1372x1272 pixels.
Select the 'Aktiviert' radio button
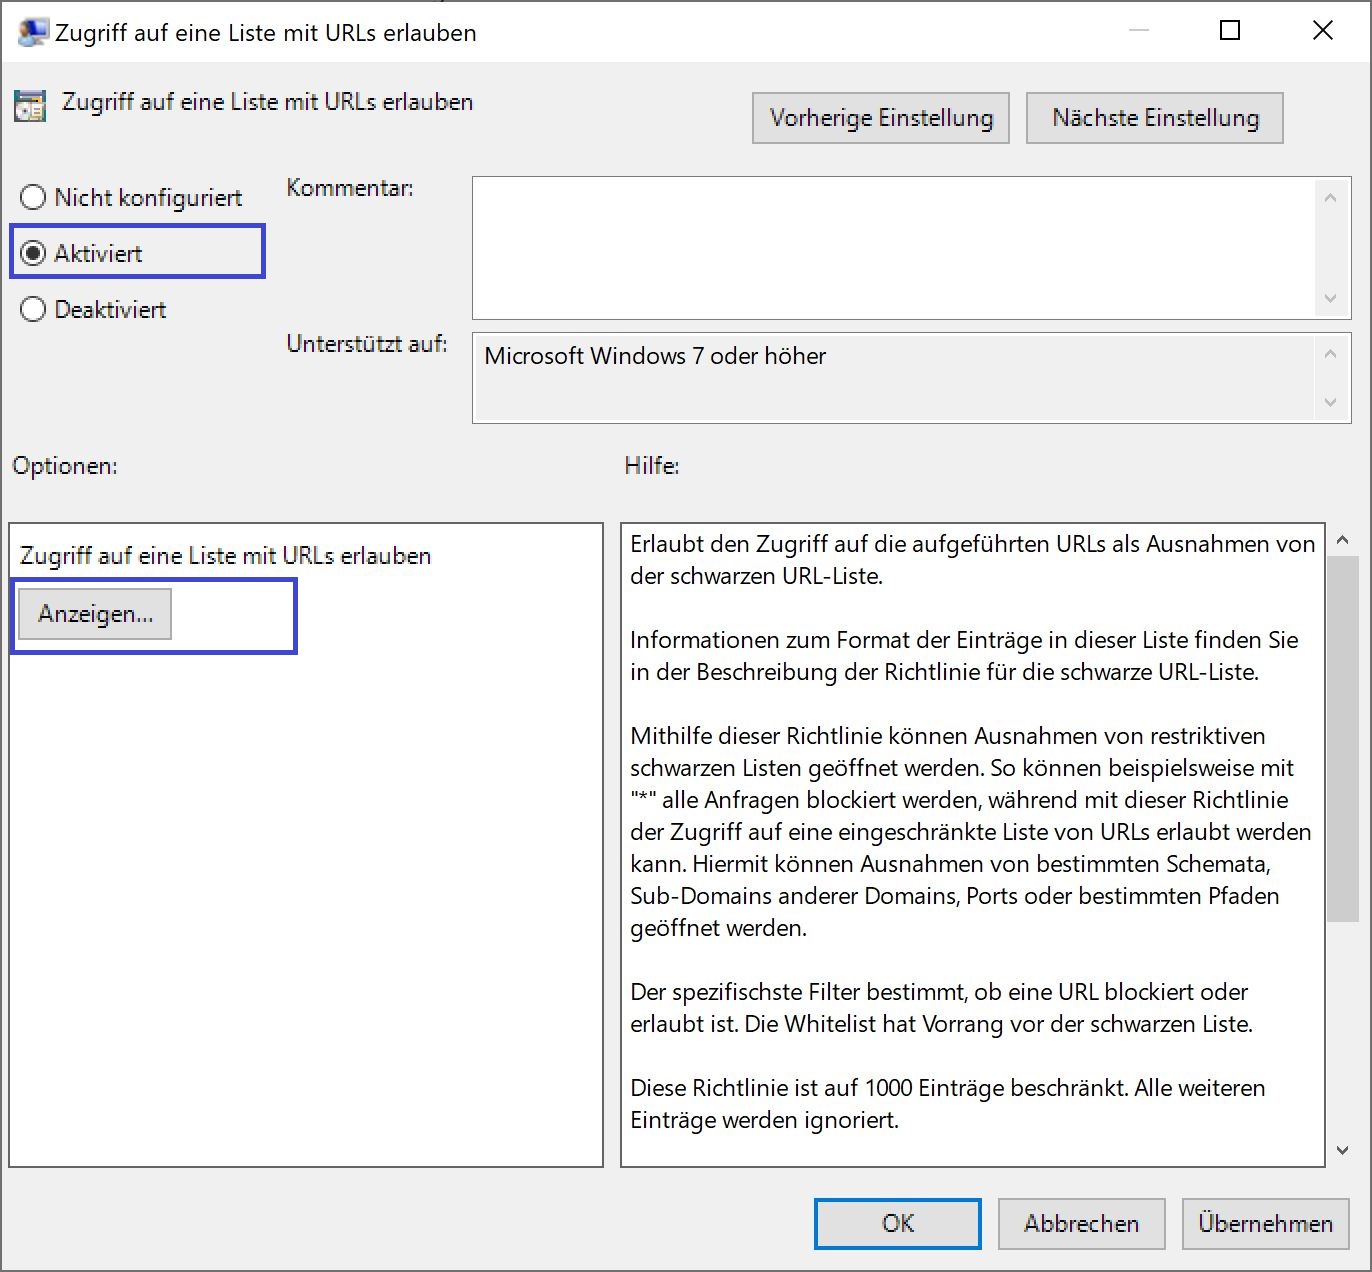33,254
